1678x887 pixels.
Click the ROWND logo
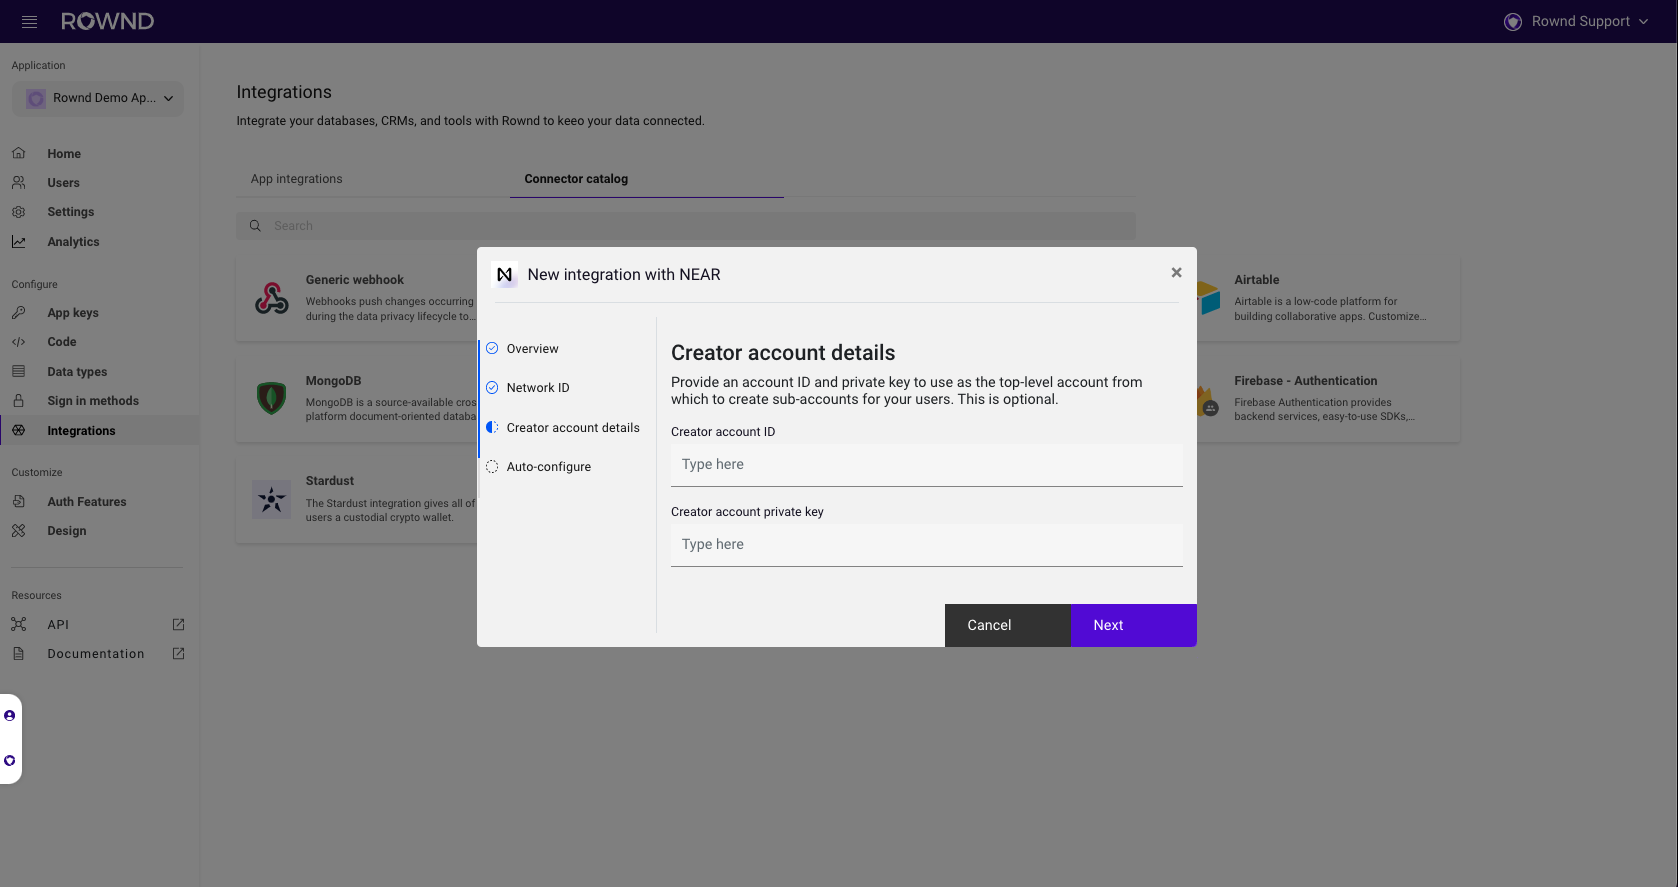pos(107,21)
